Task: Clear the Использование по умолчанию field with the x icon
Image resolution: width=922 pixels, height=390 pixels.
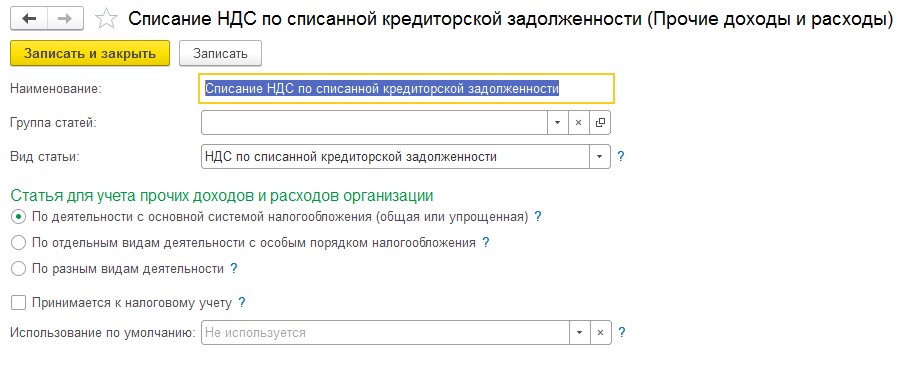Action: pos(600,332)
